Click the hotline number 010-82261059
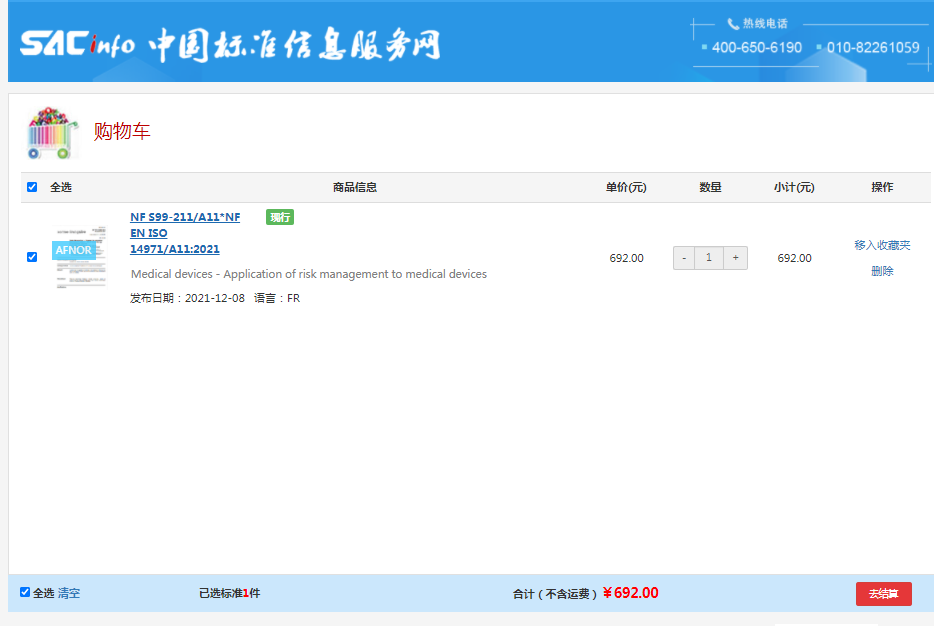 click(x=874, y=47)
